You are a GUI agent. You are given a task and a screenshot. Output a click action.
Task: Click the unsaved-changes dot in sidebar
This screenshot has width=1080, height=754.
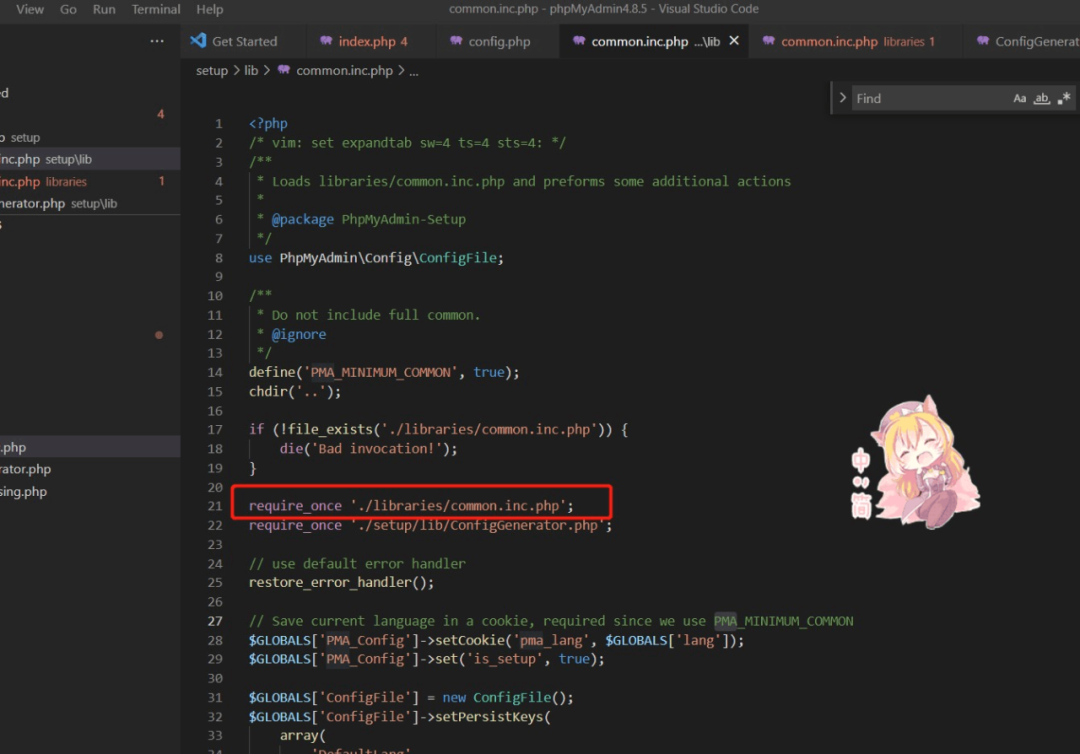coord(159,335)
